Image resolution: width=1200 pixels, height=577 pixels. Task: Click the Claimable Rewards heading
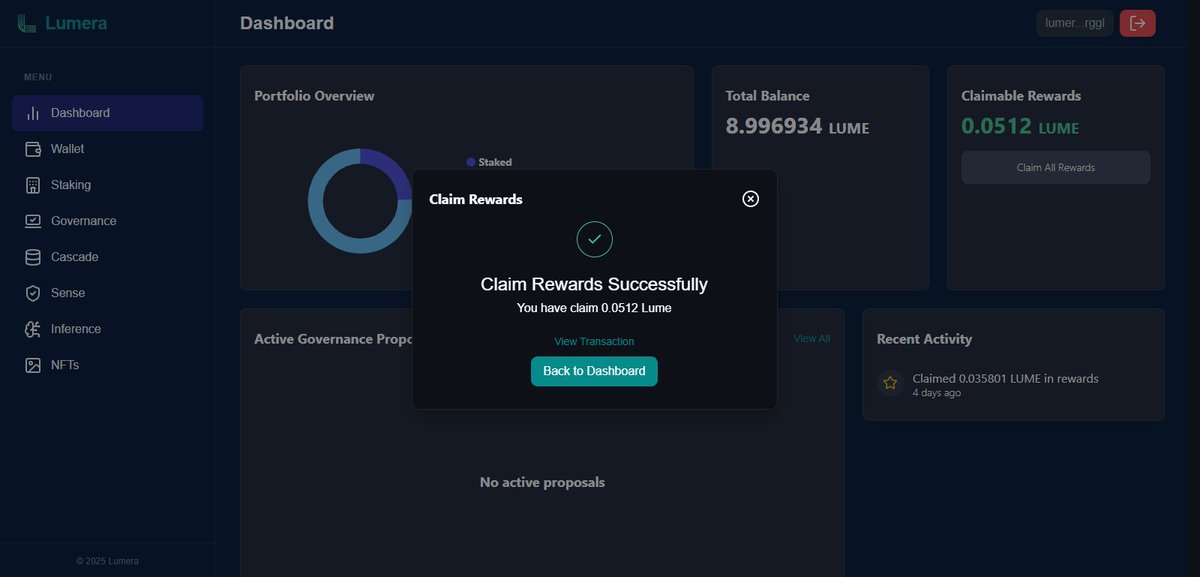tap(1021, 96)
